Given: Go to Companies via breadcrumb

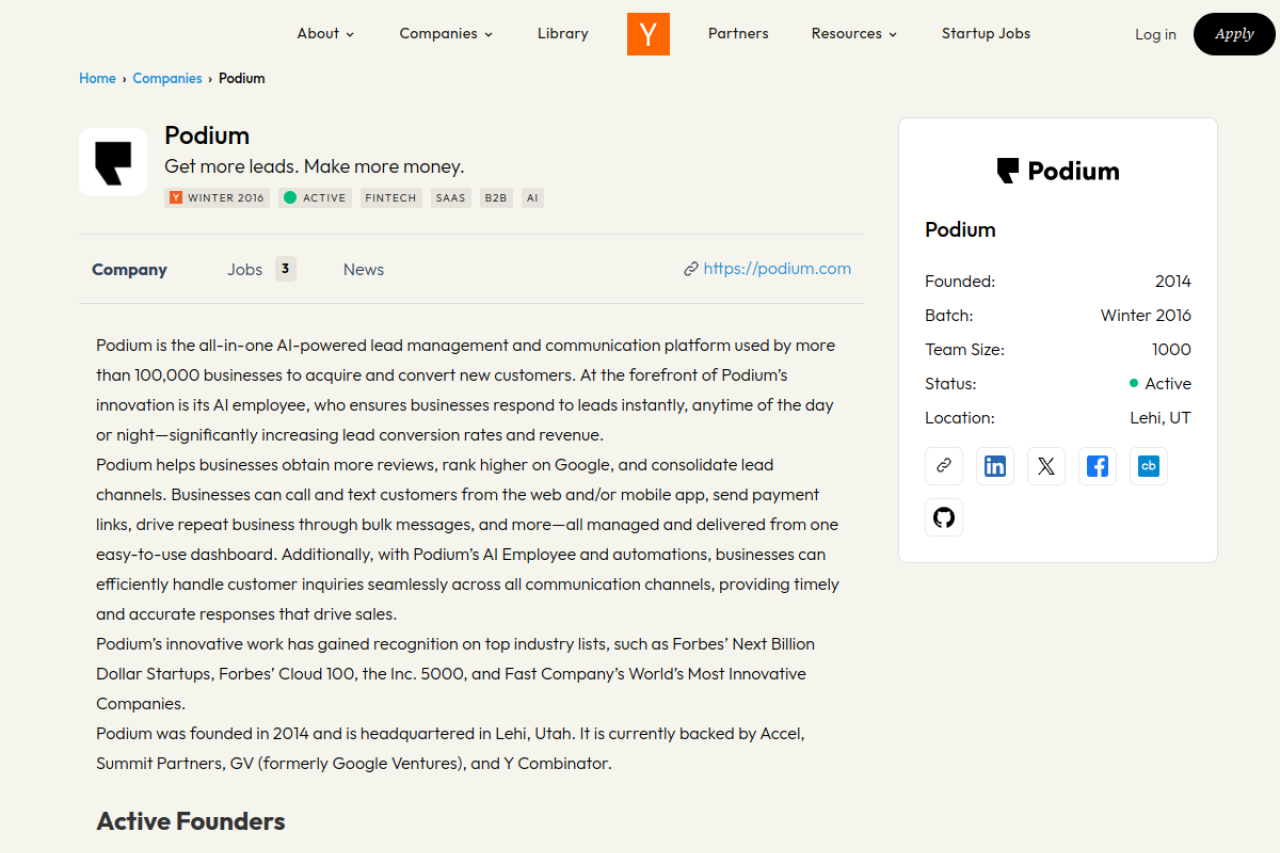Looking at the screenshot, I should point(167,79).
